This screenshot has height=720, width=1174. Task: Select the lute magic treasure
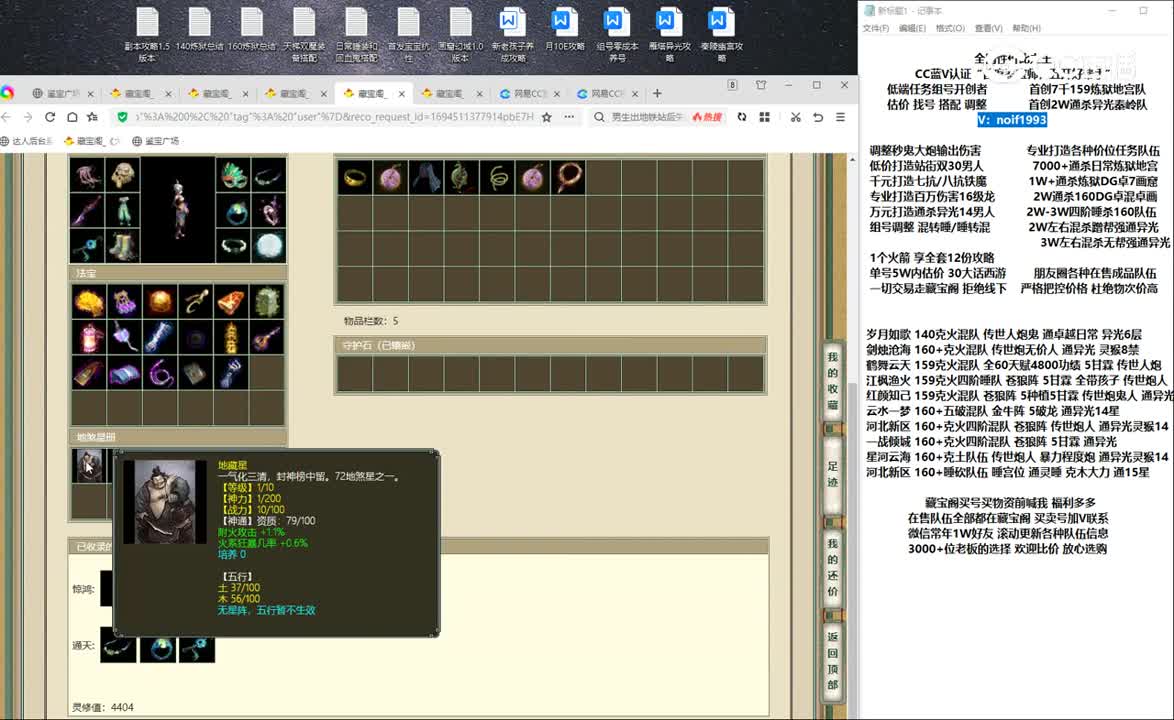(267, 338)
